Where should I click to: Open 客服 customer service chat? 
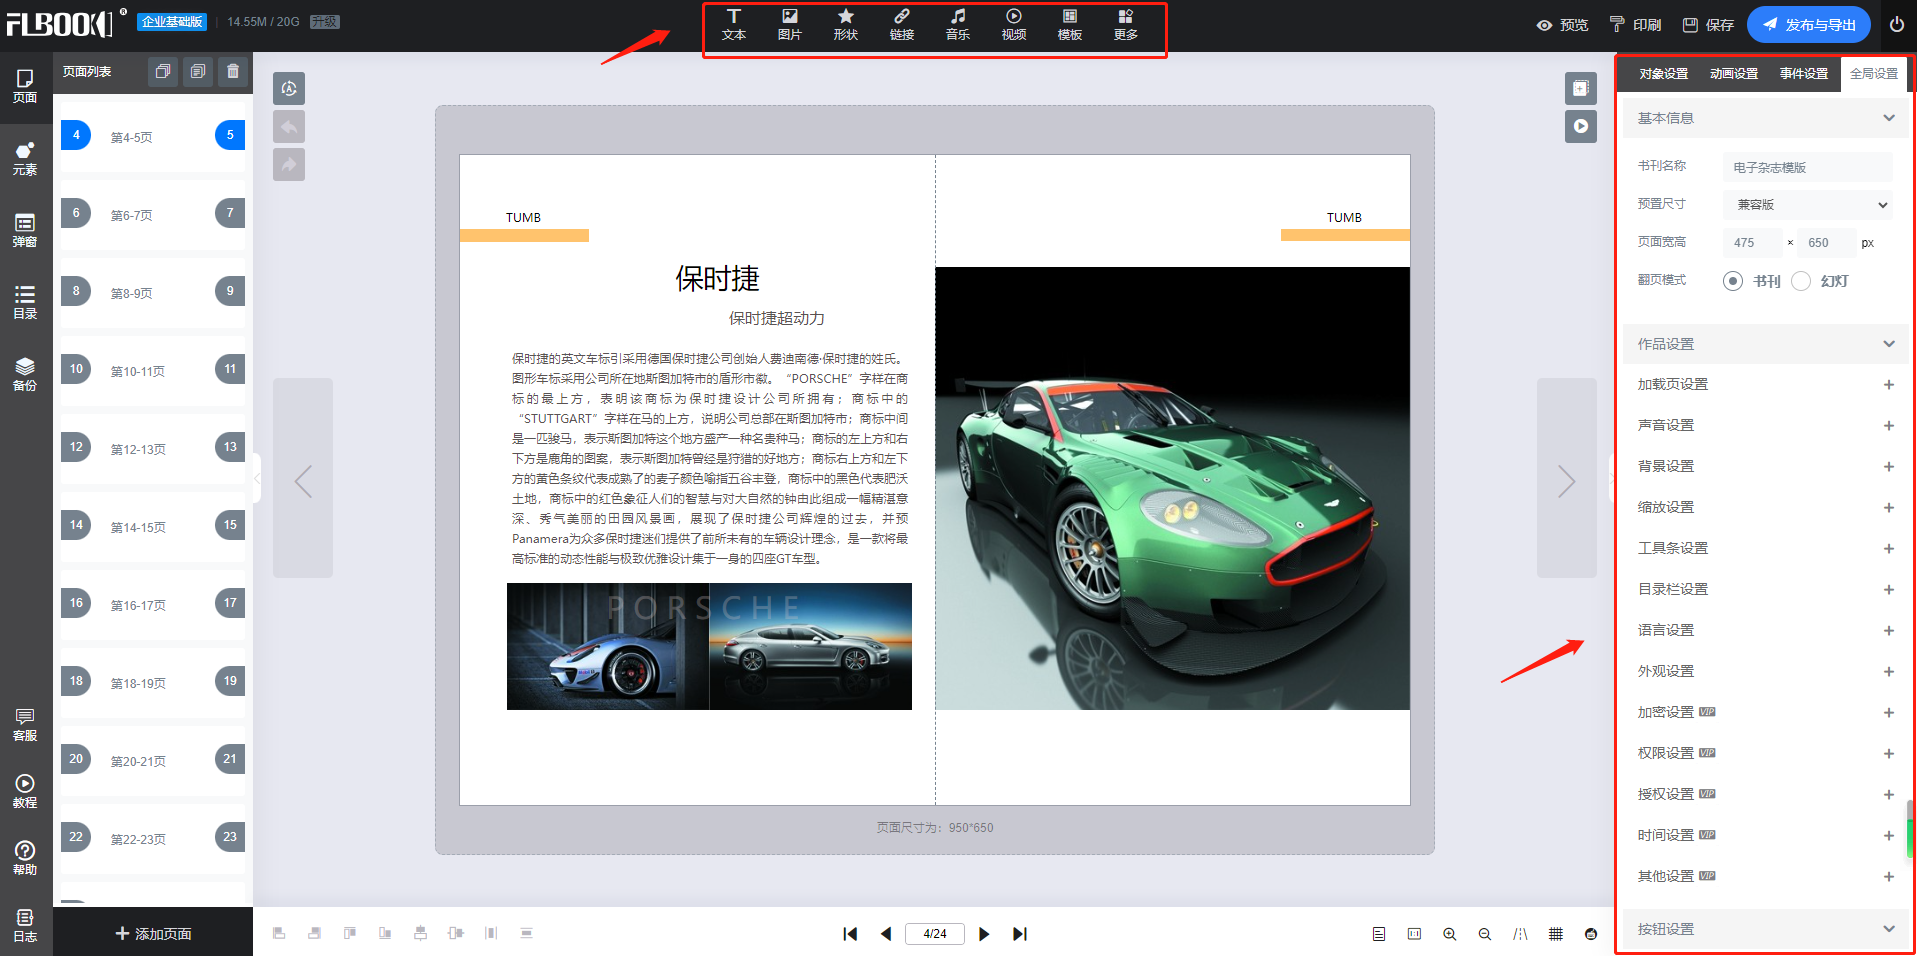pos(25,725)
